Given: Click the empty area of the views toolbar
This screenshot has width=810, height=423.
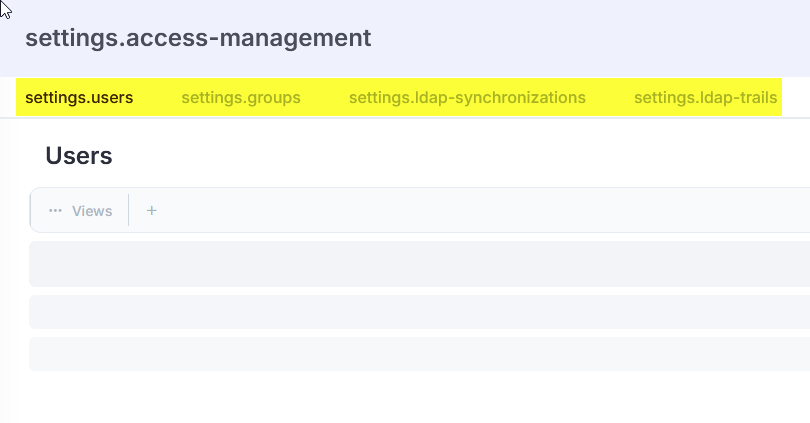Looking at the screenshot, I should click(x=480, y=211).
